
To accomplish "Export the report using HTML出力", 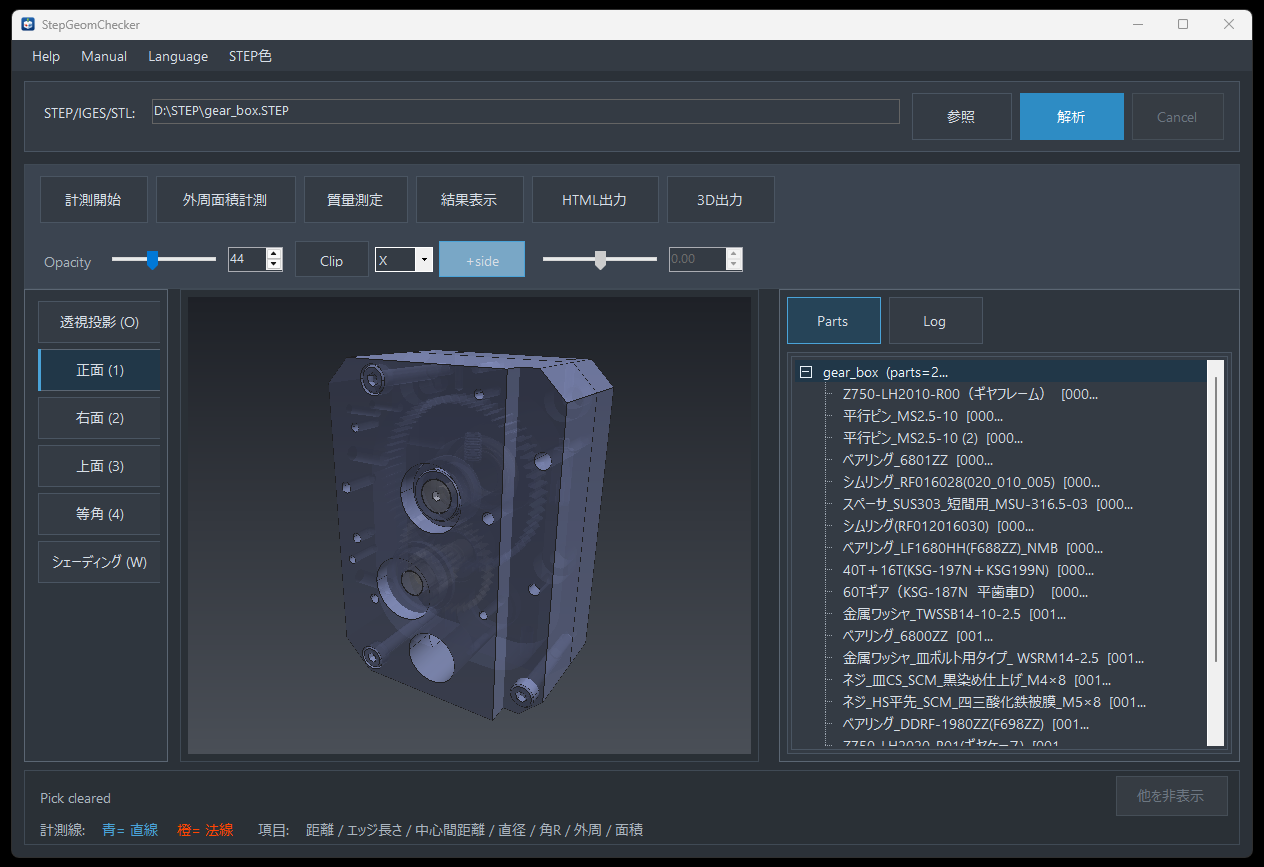I will tap(595, 199).
